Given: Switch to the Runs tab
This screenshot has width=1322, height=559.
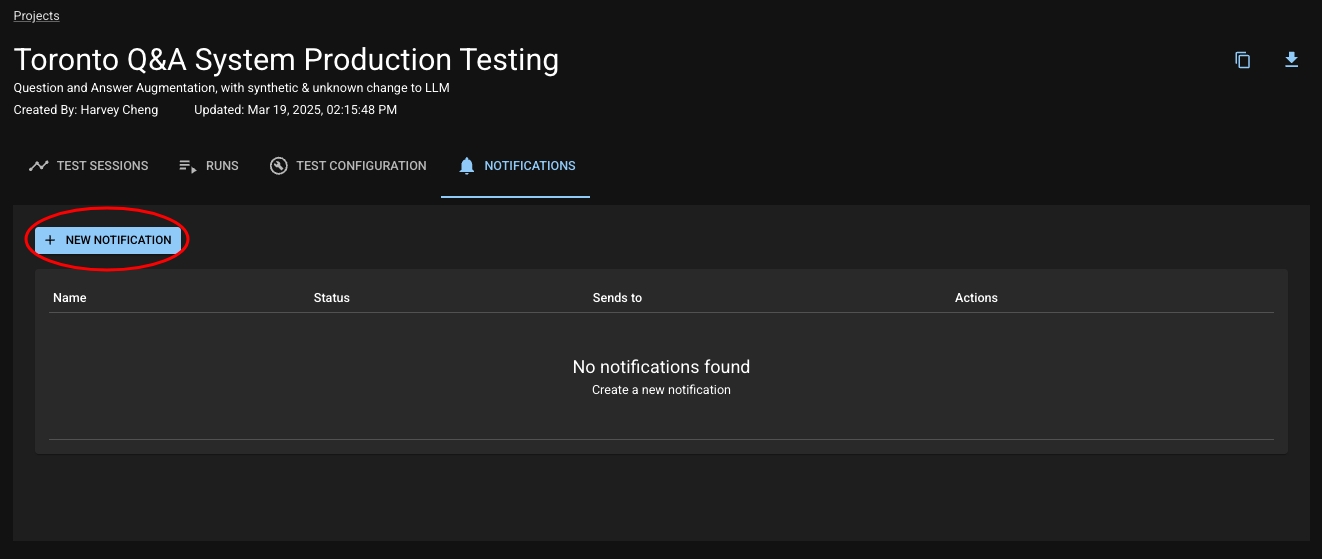Looking at the screenshot, I should coord(222,166).
